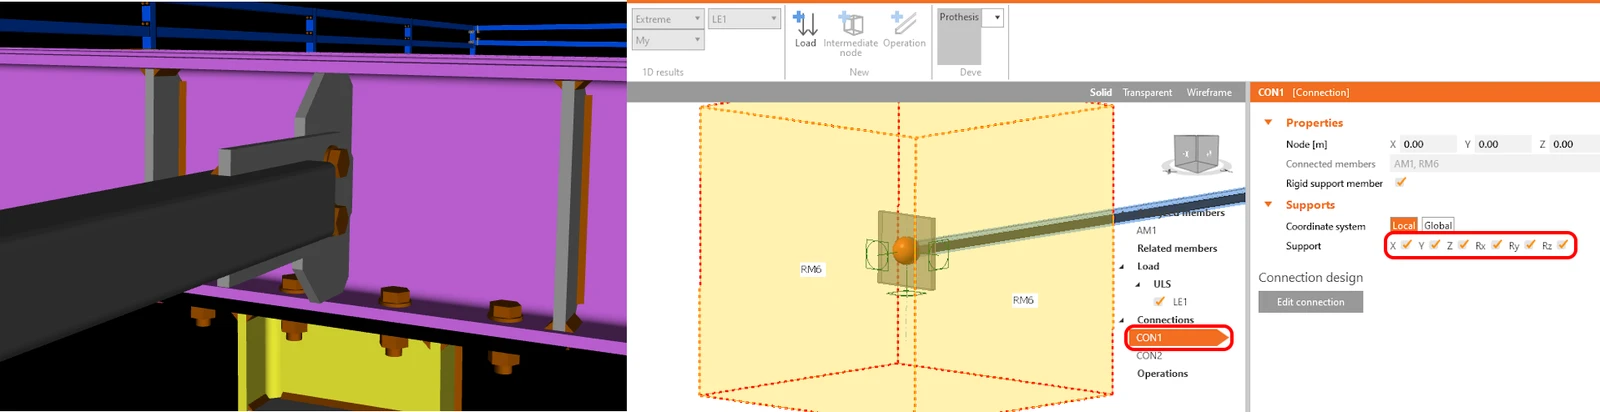Collapse the Properties section
Image resolution: width=1600 pixels, height=412 pixels.
1268,122
